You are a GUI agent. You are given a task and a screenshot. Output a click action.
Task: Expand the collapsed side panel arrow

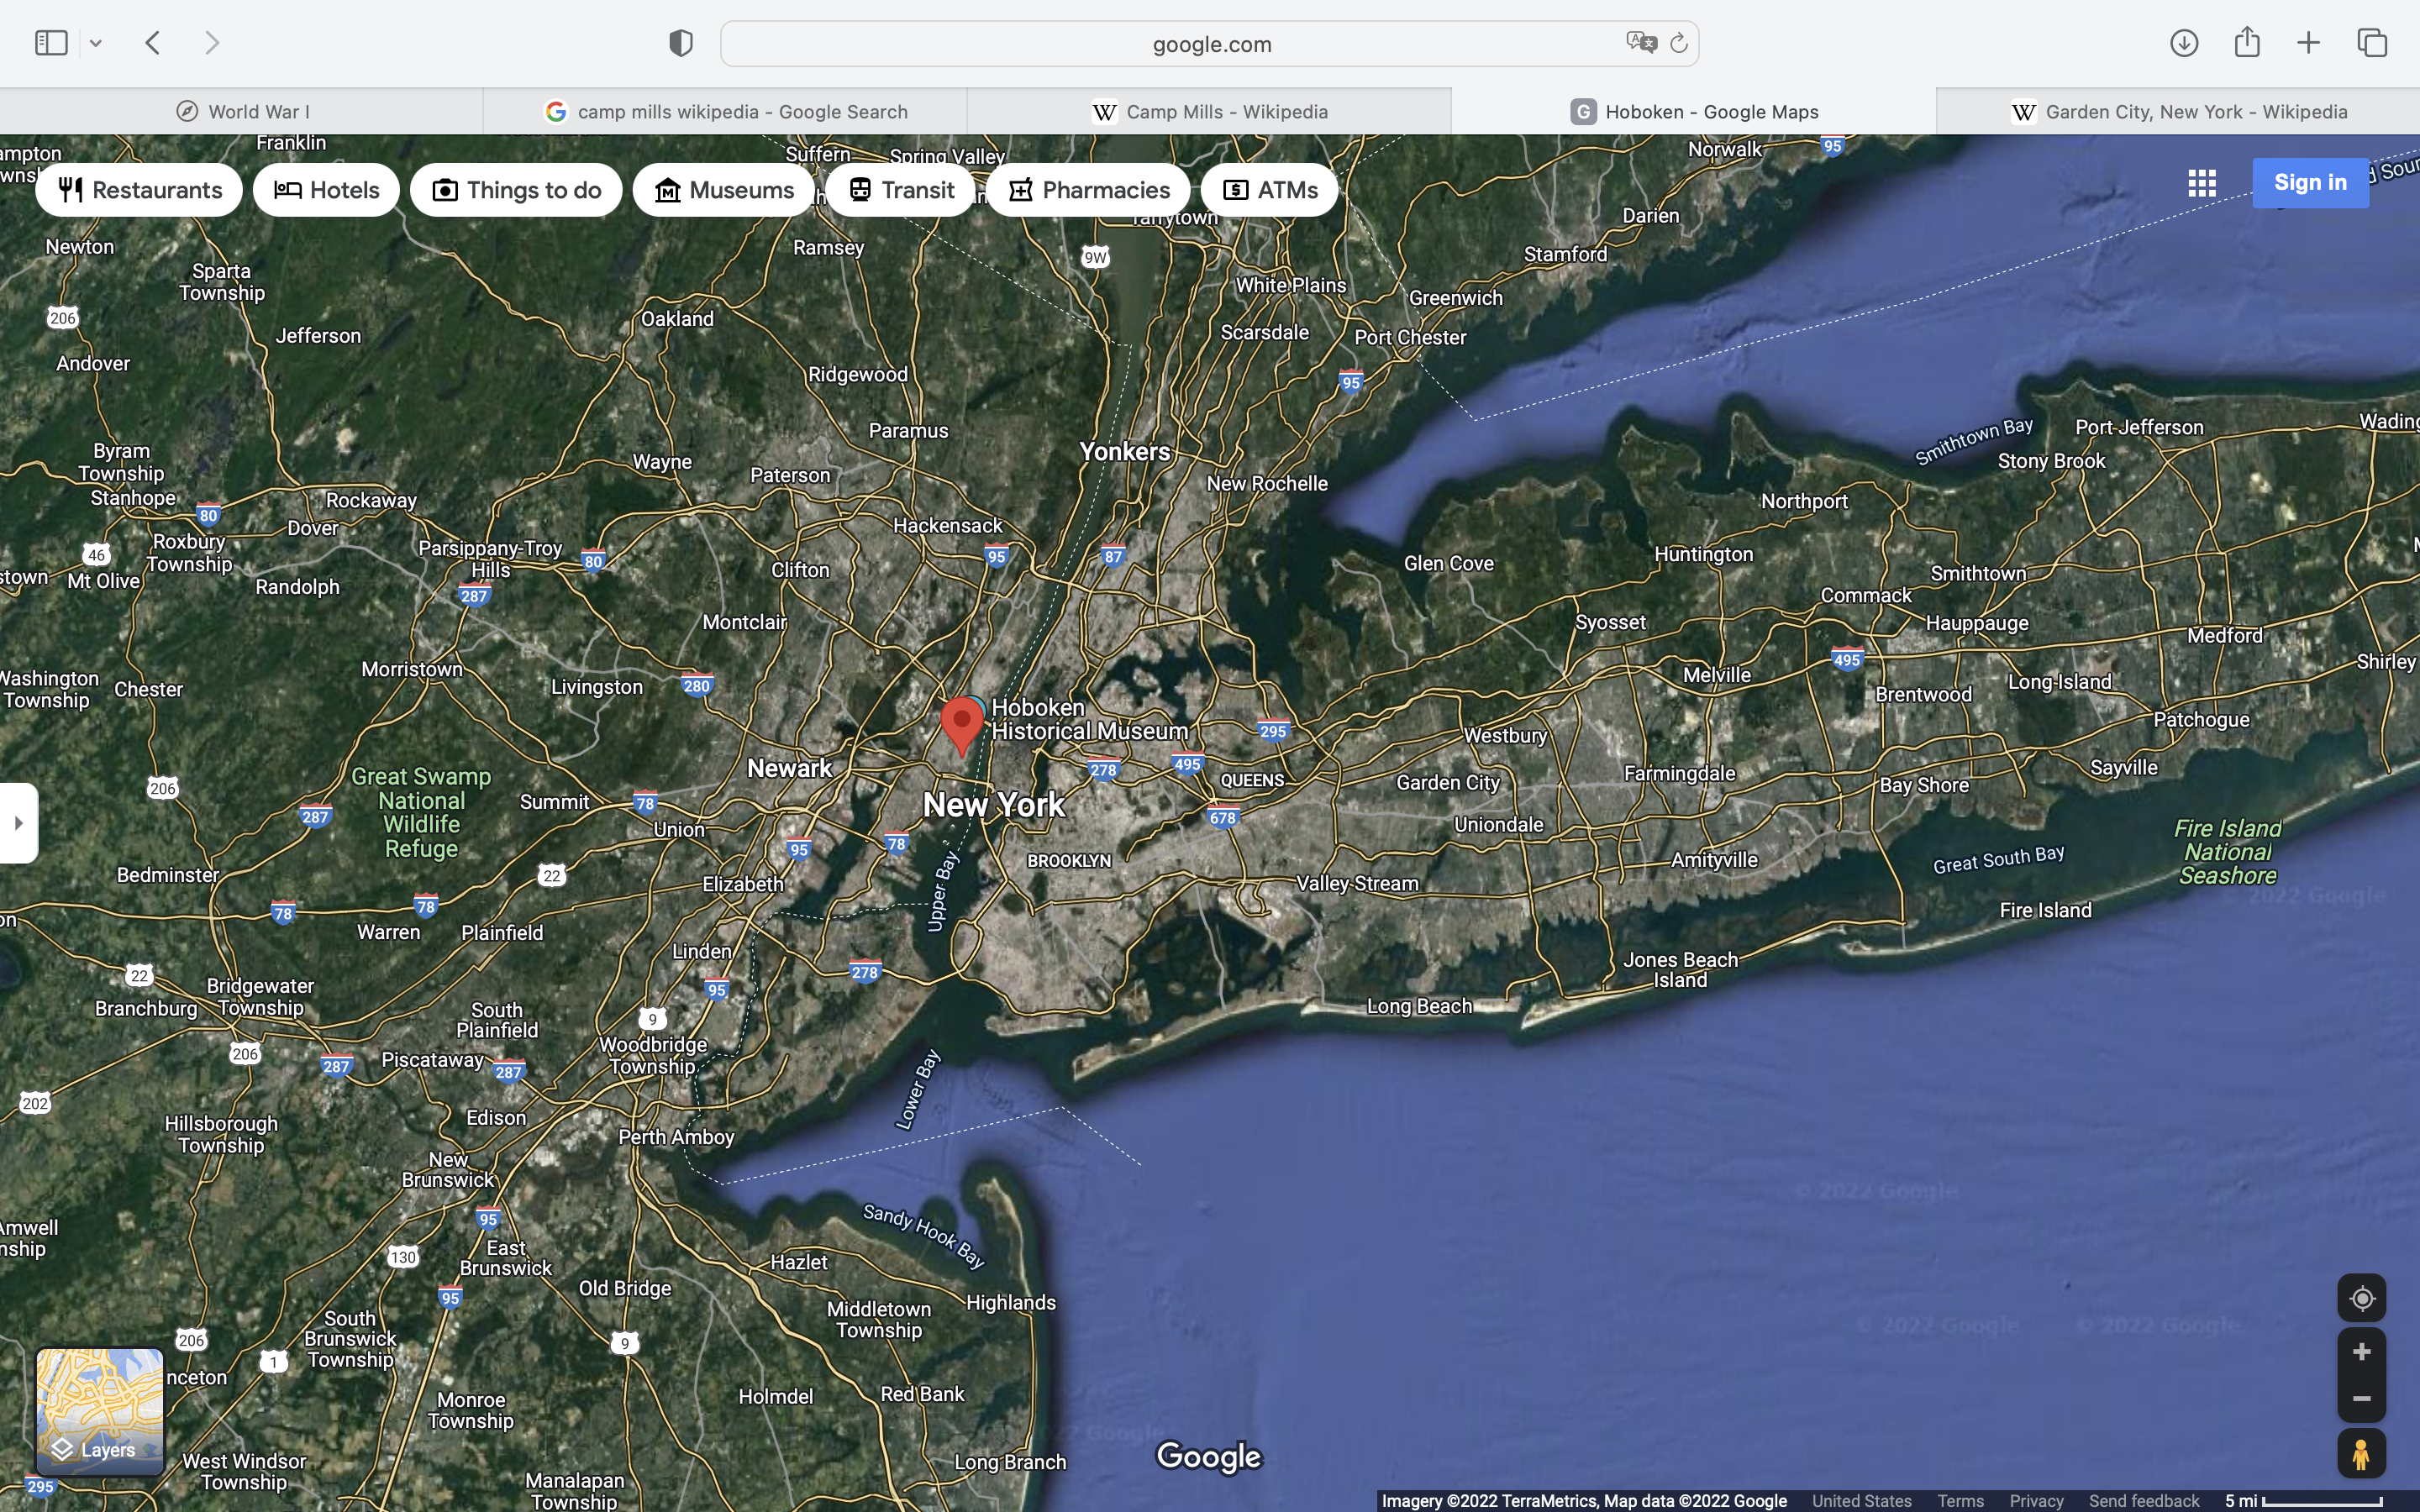pyautogui.click(x=18, y=823)
